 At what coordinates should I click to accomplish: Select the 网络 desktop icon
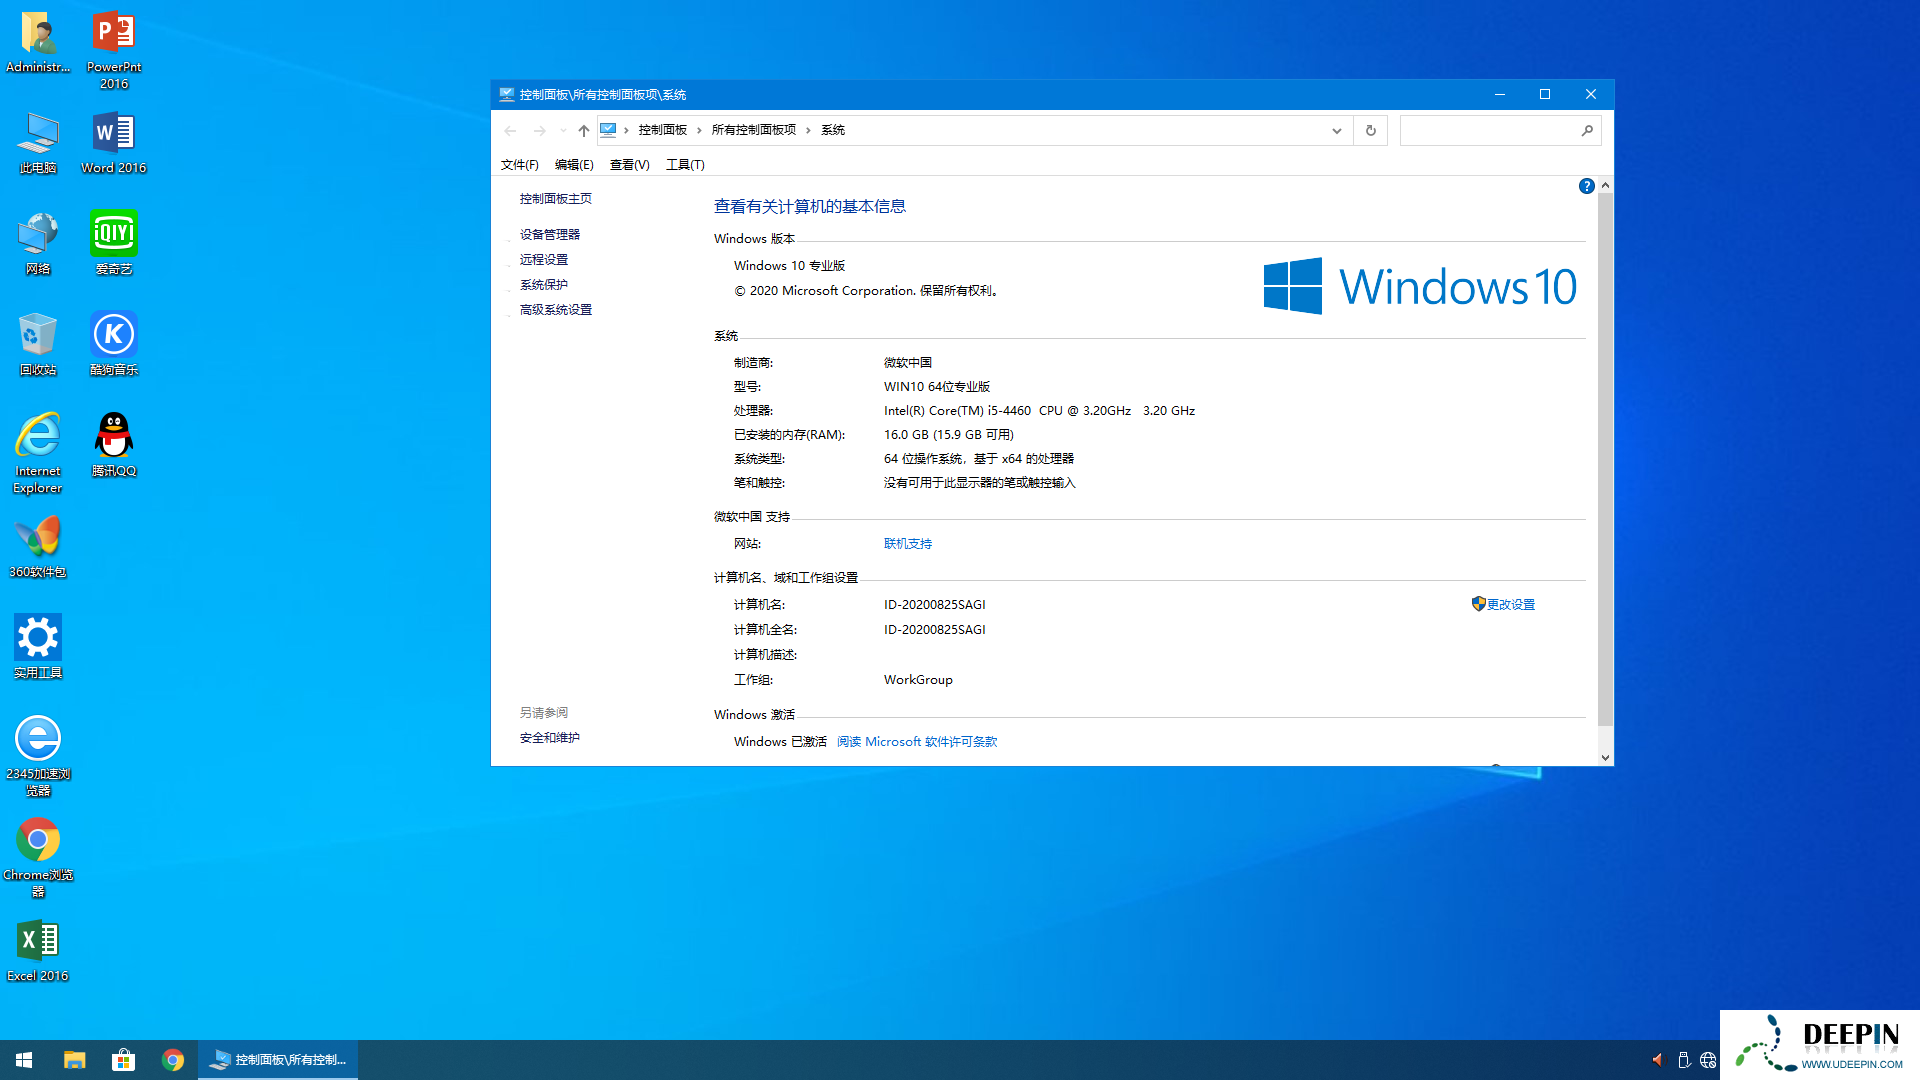pyautogui.click(x=38, y=244)
